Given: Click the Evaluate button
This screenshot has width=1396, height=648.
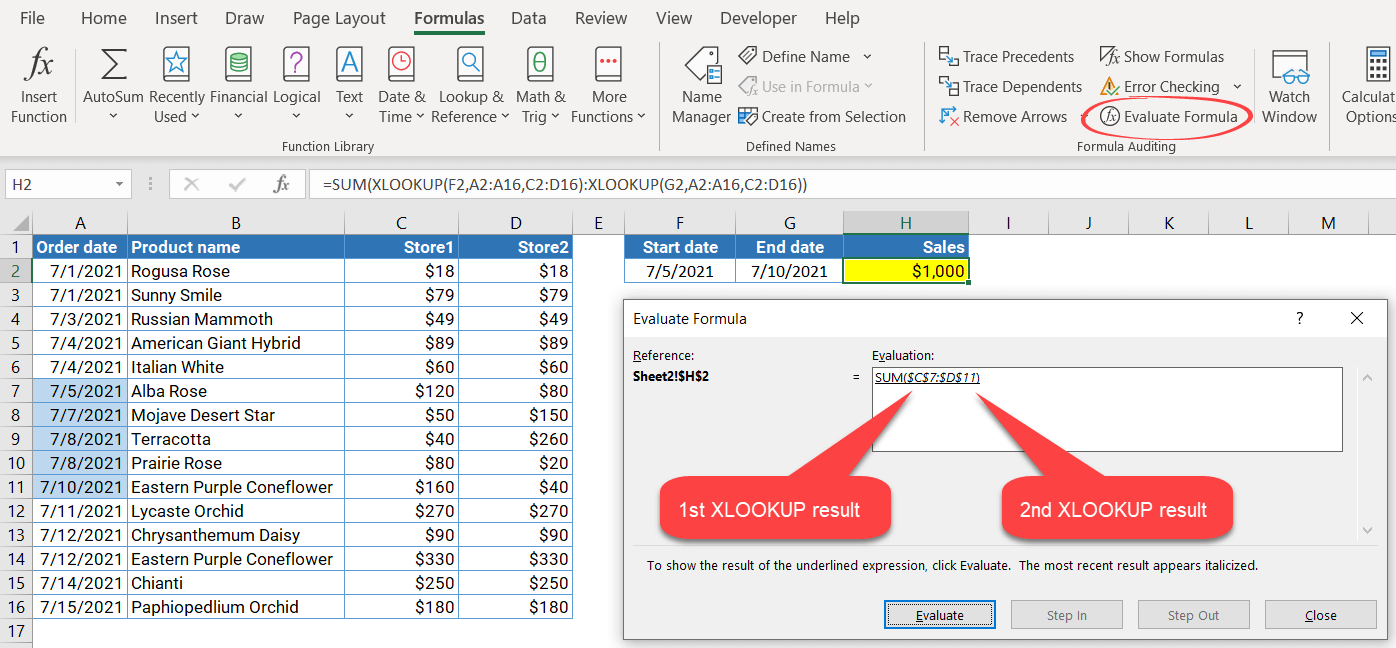Looking at the screenshot, I should [x=939, y=614].
